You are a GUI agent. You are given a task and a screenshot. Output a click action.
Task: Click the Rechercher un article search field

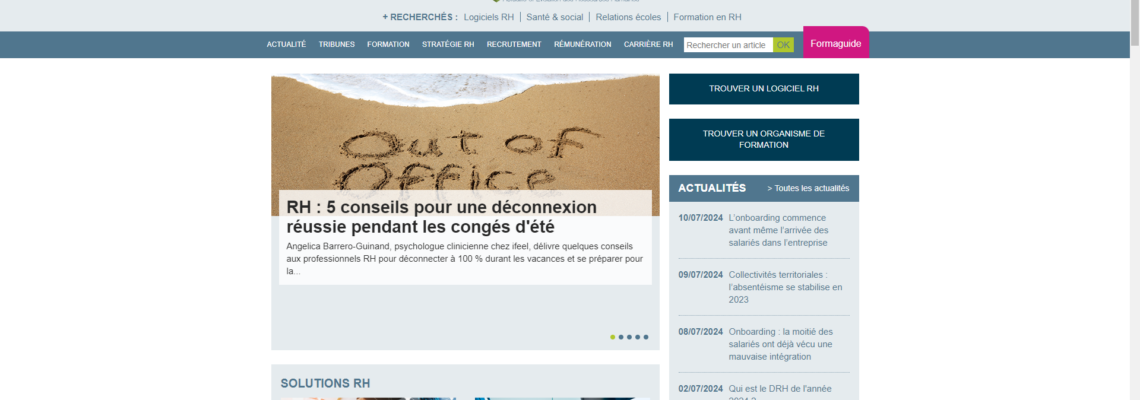pos(728,45)
